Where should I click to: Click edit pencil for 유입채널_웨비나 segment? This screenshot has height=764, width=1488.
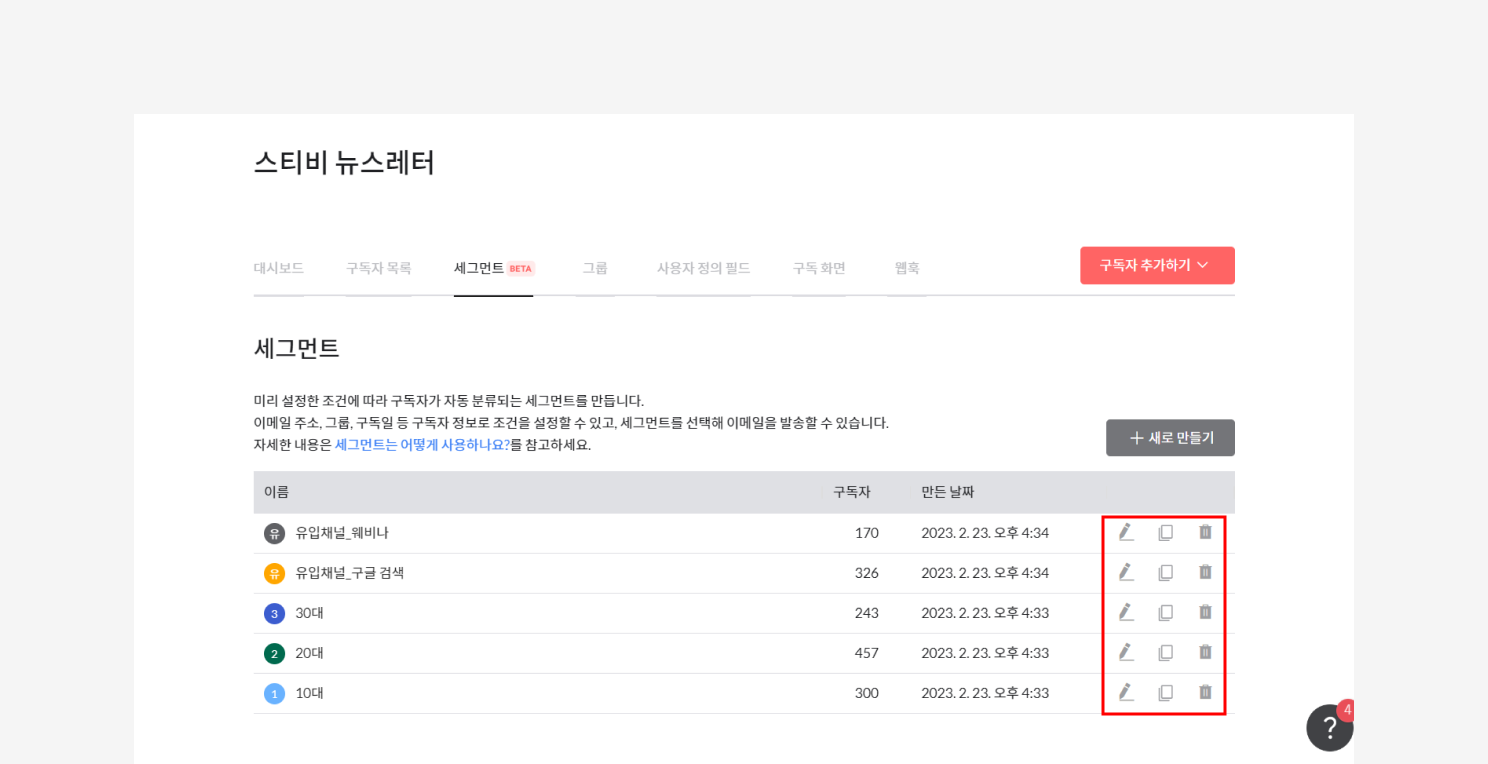pyautogui.click(x=1126, y=532)
